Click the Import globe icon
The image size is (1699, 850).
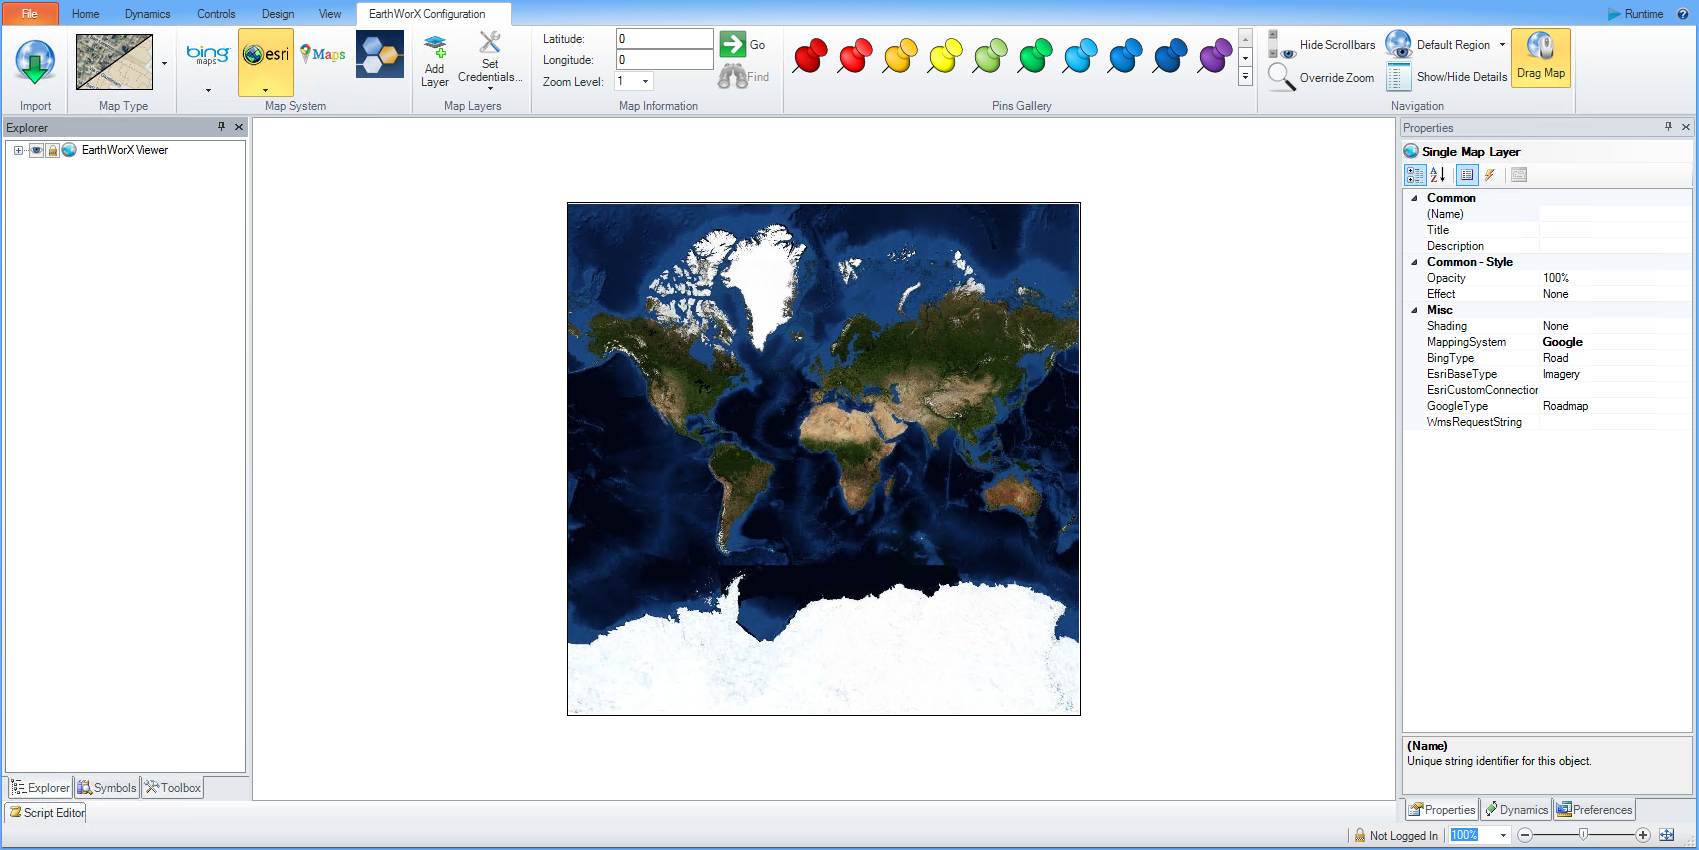click(x=35, y=63)
